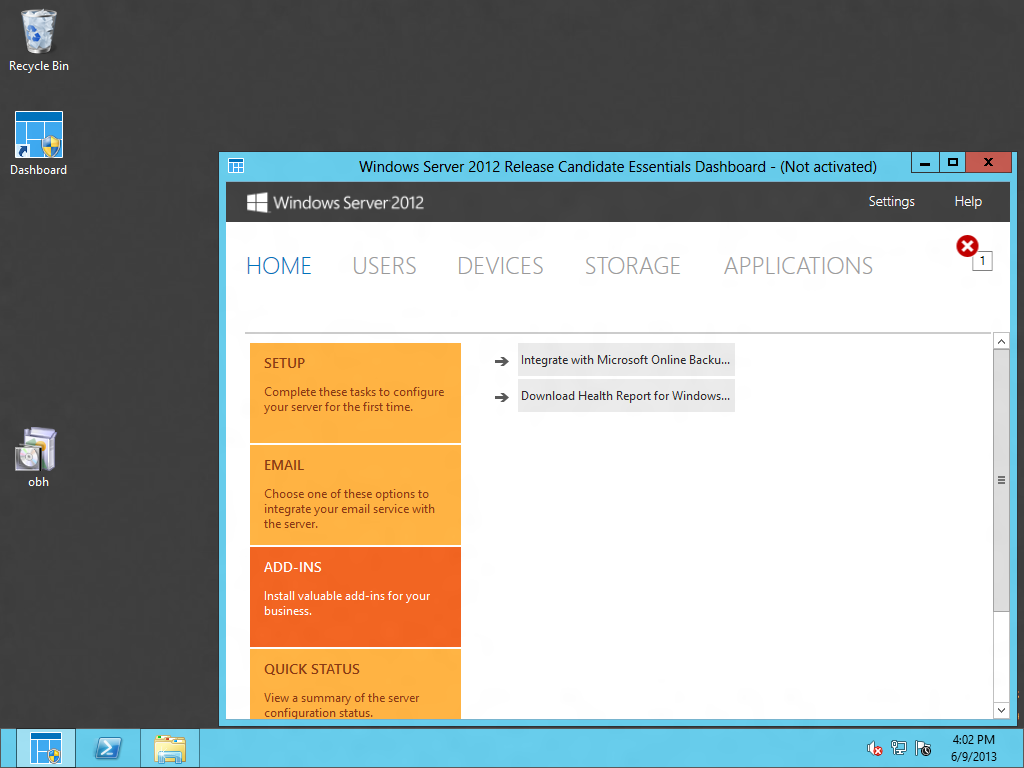
Task: Select the QUICK STATUS category tile
Action: coord(355,684)
